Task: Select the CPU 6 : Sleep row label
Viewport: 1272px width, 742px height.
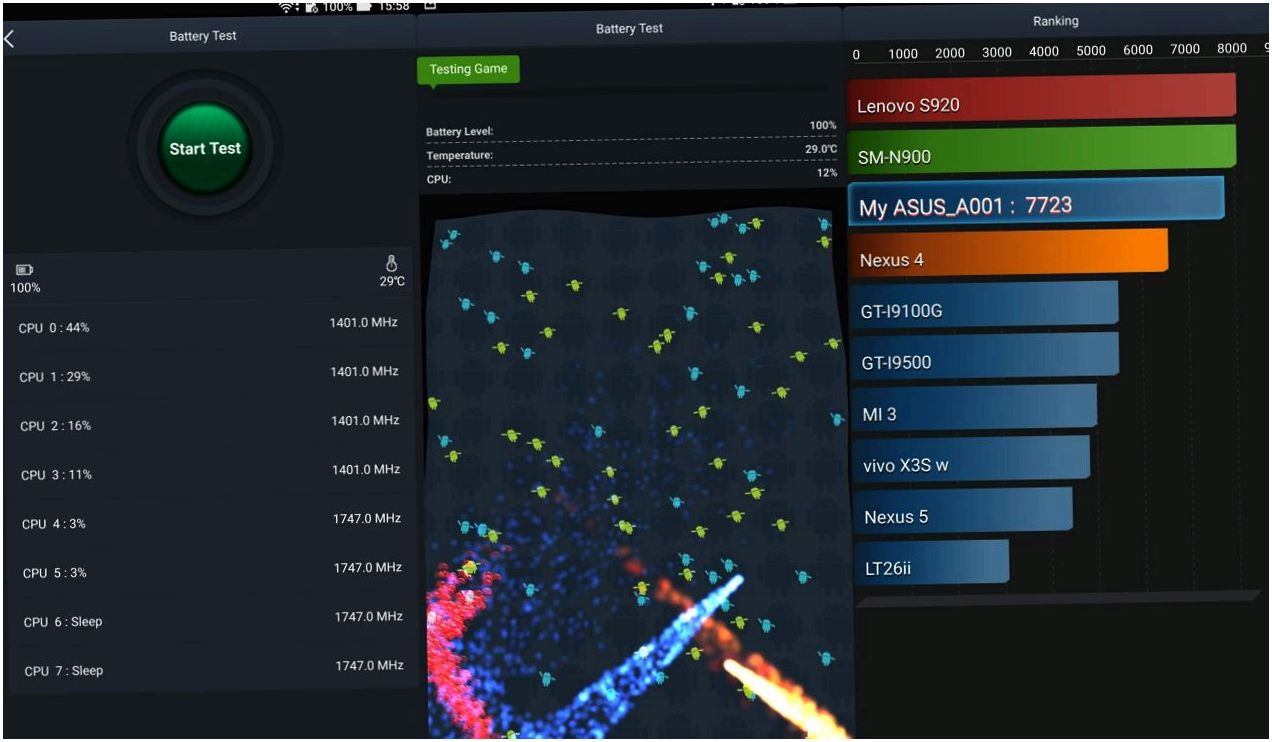Action: (63, 622)
